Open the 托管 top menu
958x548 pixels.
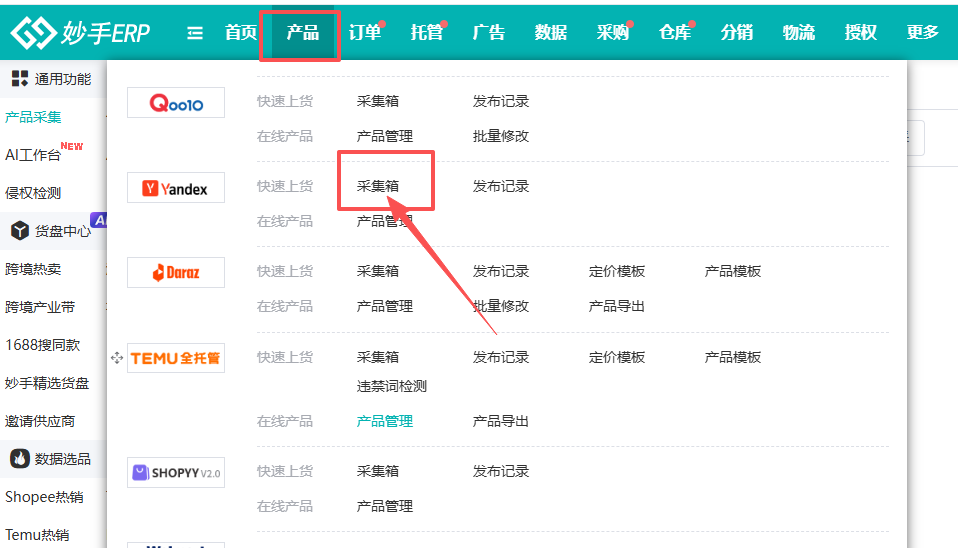coord(426,32)
